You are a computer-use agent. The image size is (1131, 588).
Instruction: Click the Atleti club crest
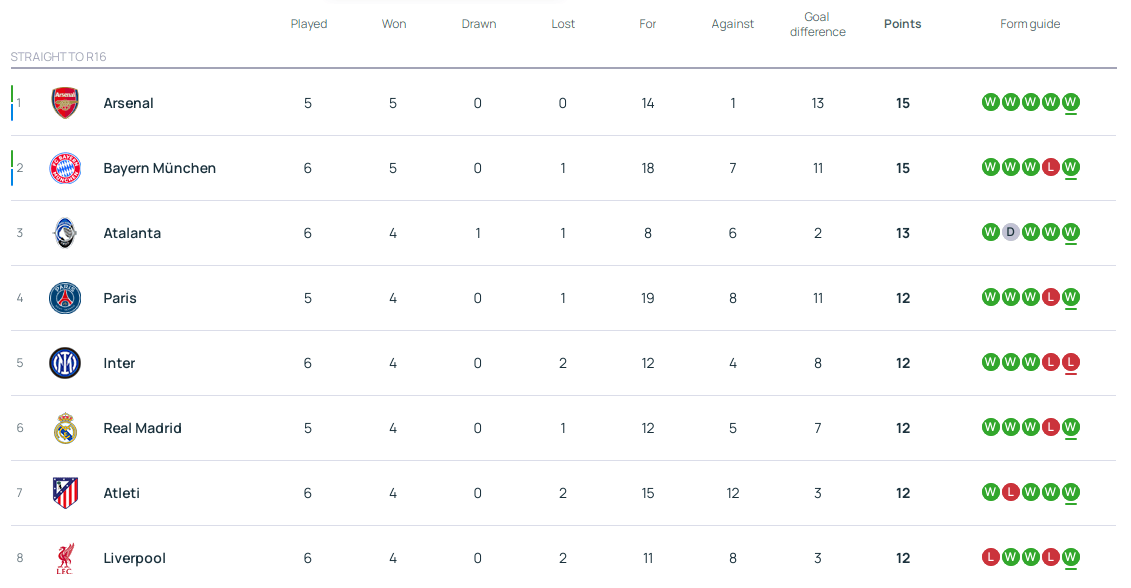coord(65,493)
